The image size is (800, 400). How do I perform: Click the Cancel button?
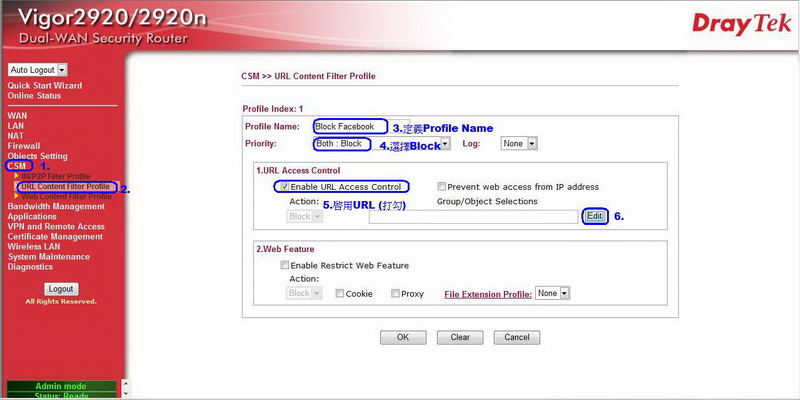click(x=517, y=337)
